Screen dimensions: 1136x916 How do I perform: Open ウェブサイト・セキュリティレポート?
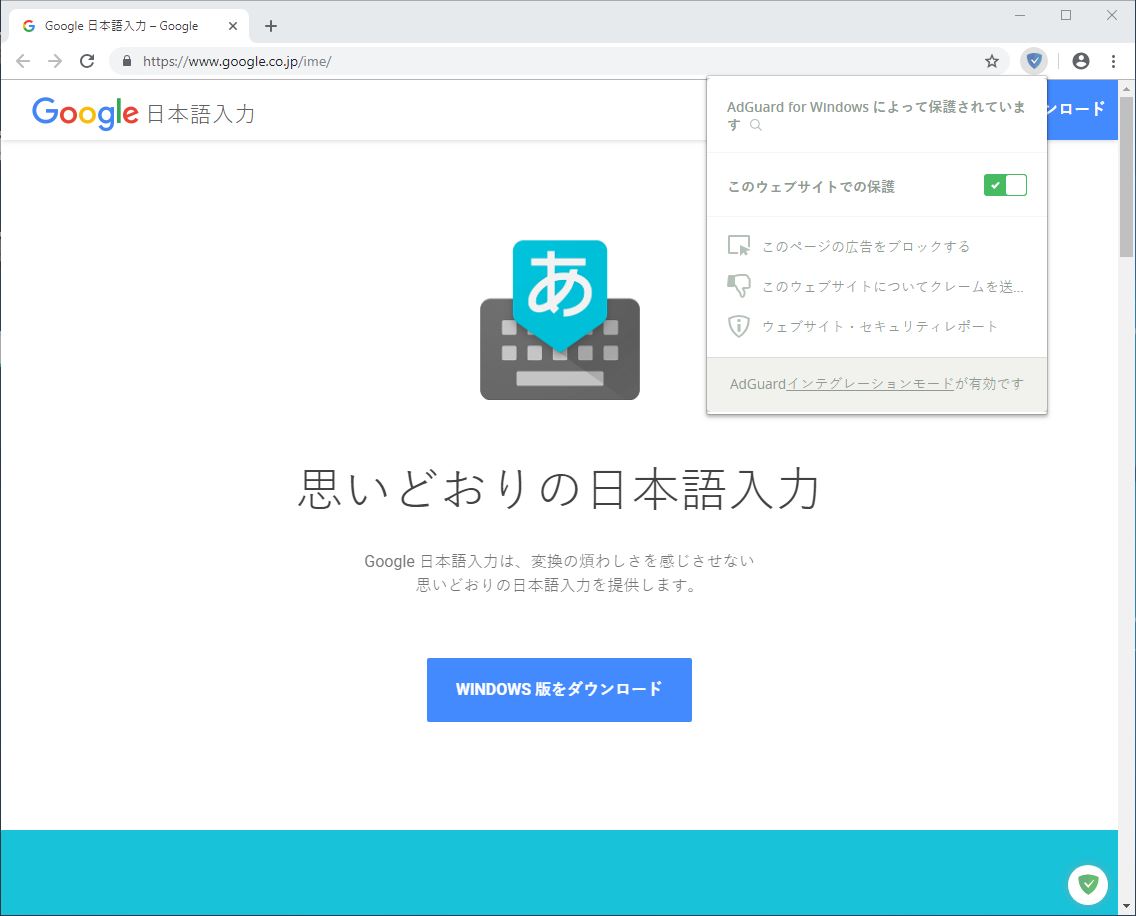(880, 326)
